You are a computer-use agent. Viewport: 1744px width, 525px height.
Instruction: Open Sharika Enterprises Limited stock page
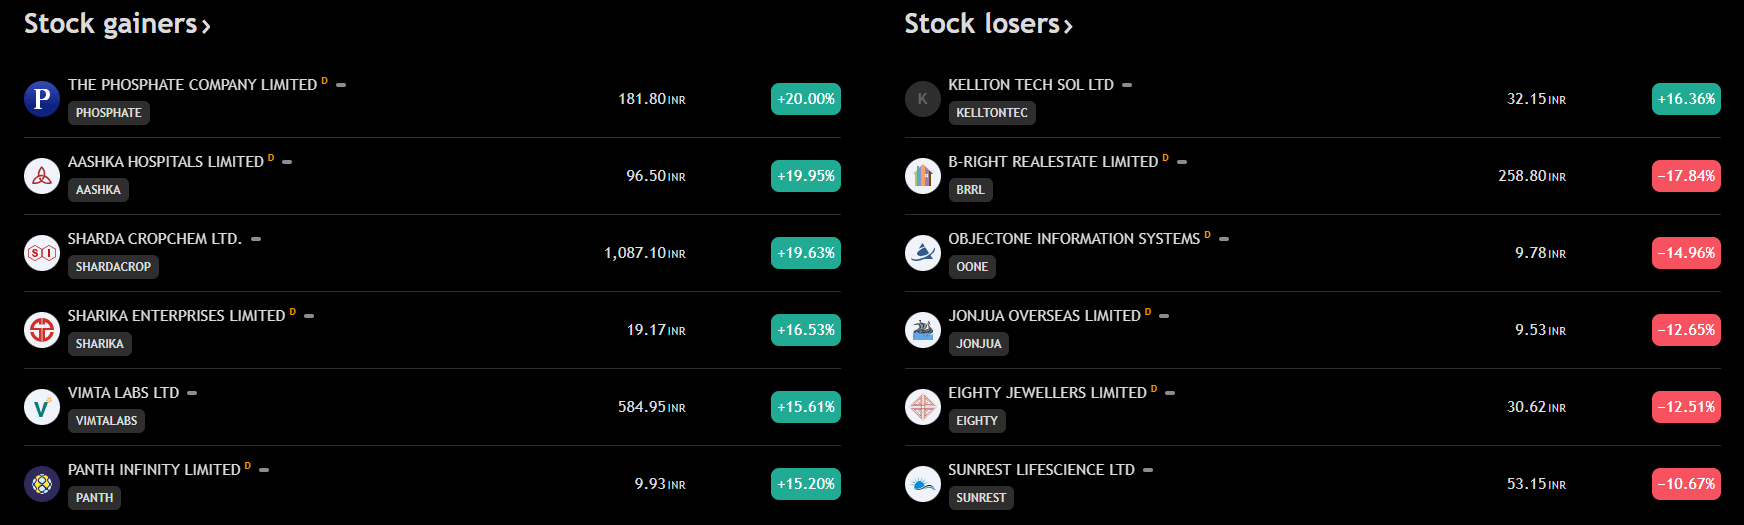coord(176,316)
